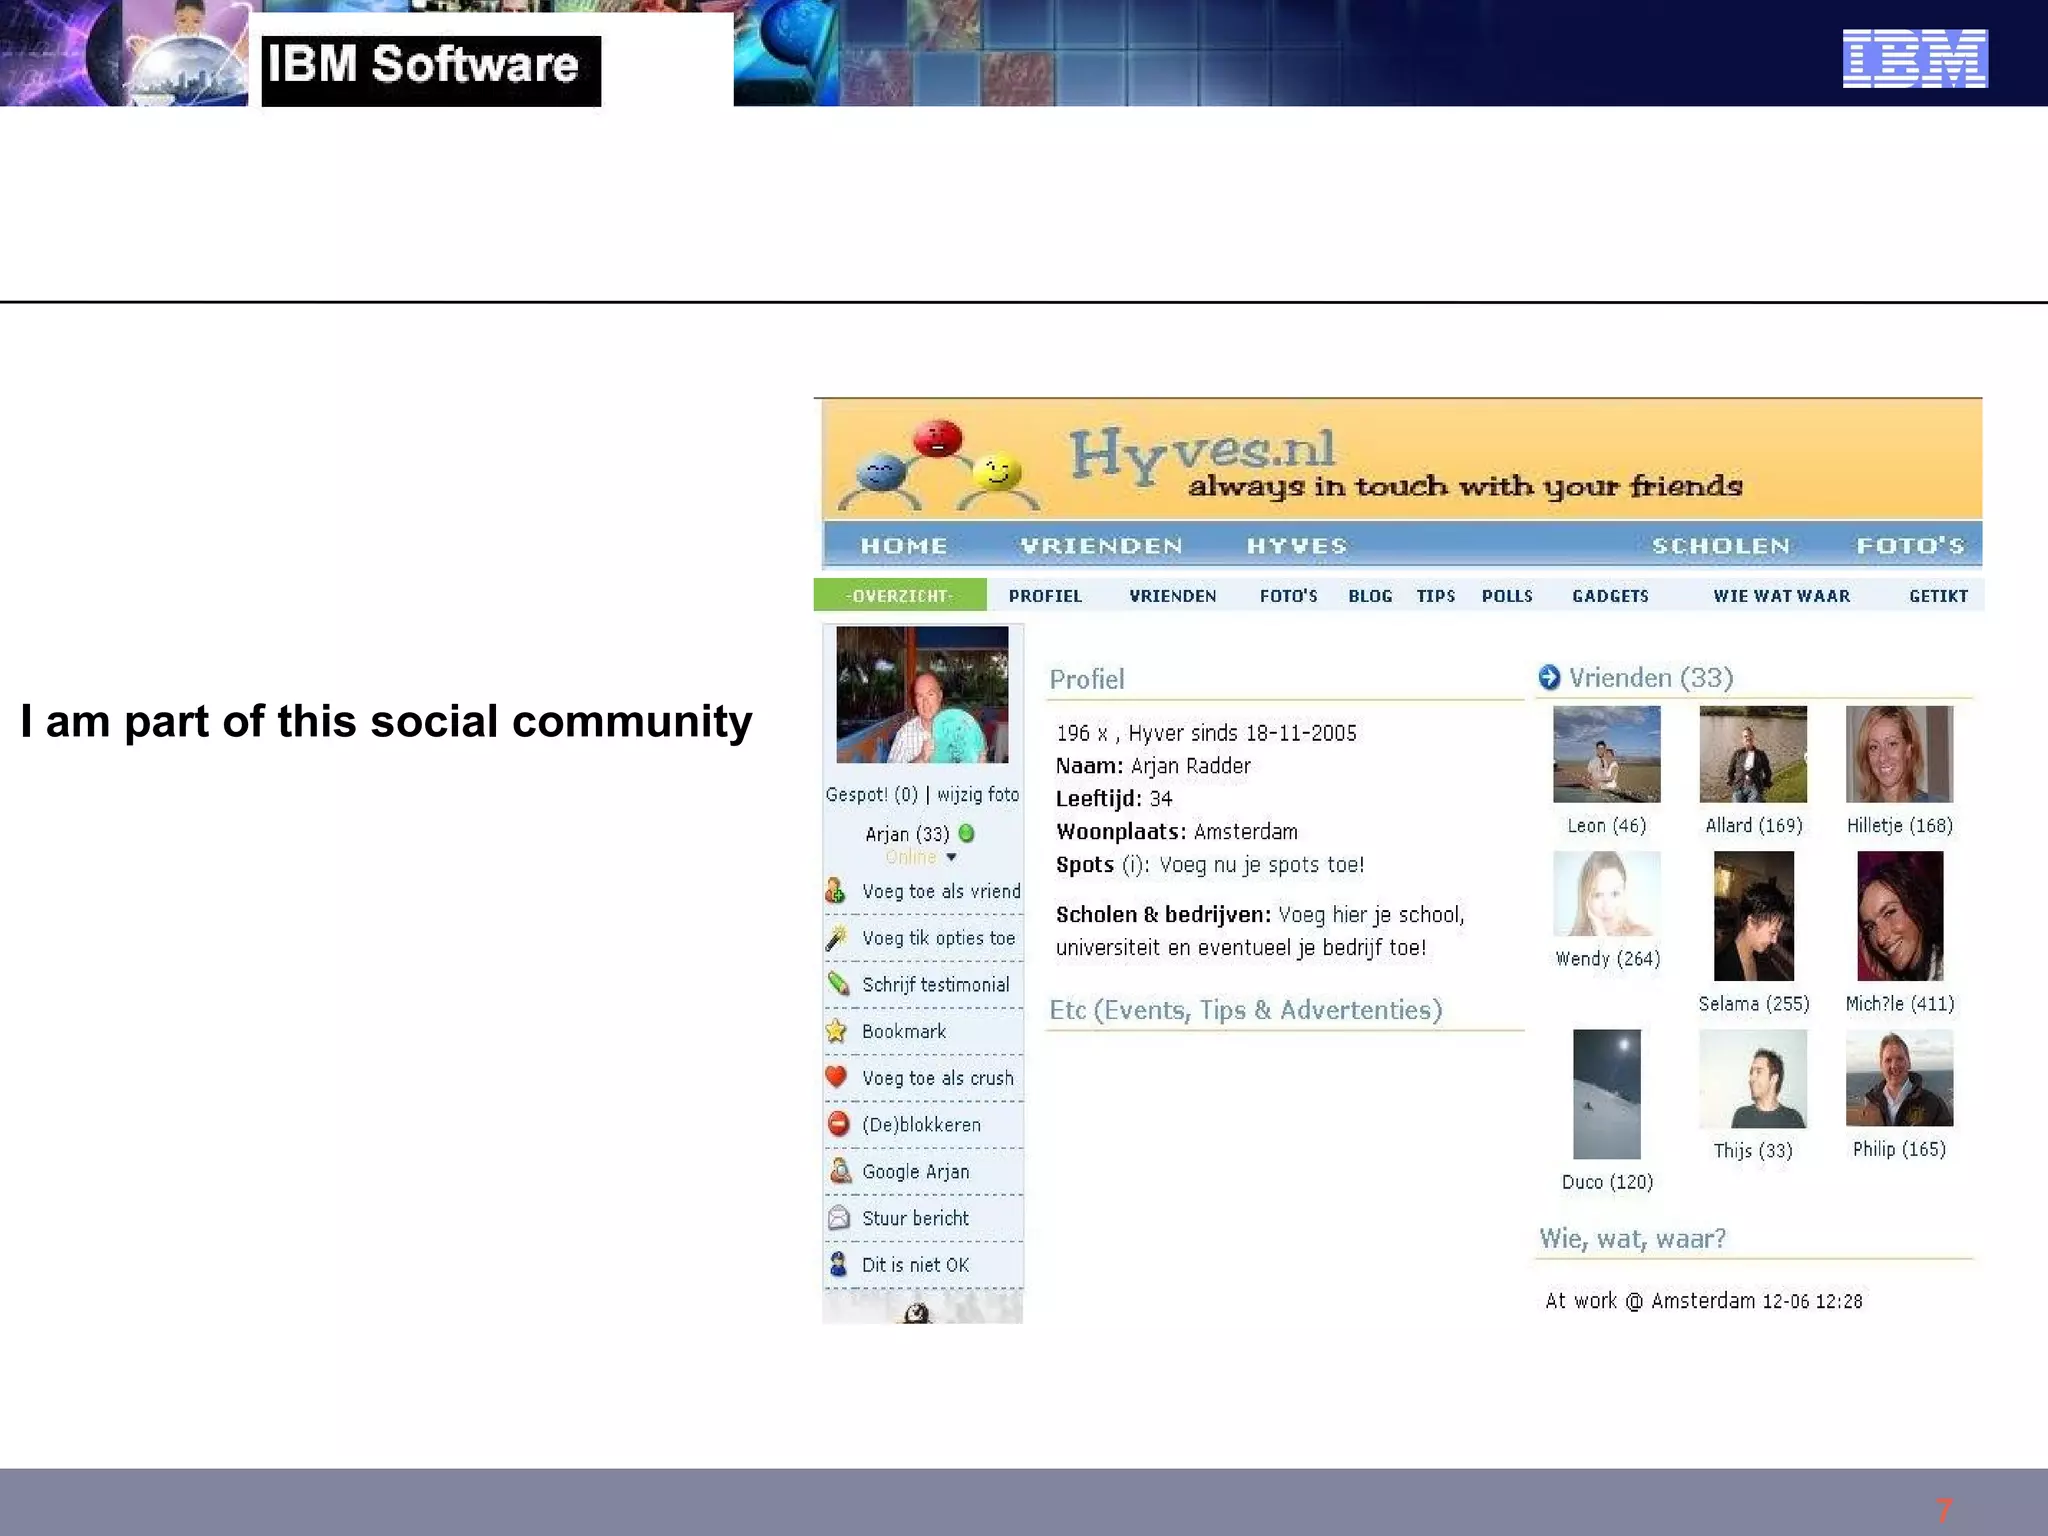Image resolution: width=2048 pixels, height=1536 pixels.
Task: Click the star icon beside Bookmark
Action: 836,1031
